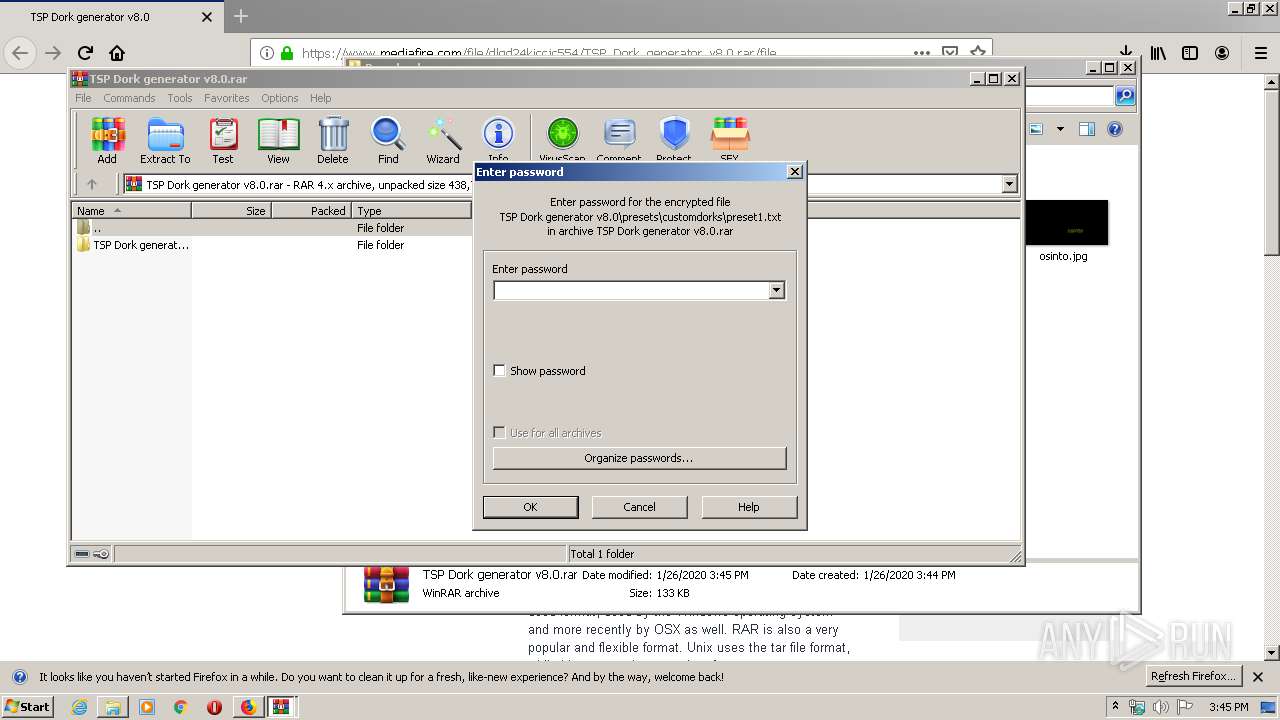Open the Enter password dropdown arrow
Viewport: 1280px width, 720px height.
(x=776, y=290)
